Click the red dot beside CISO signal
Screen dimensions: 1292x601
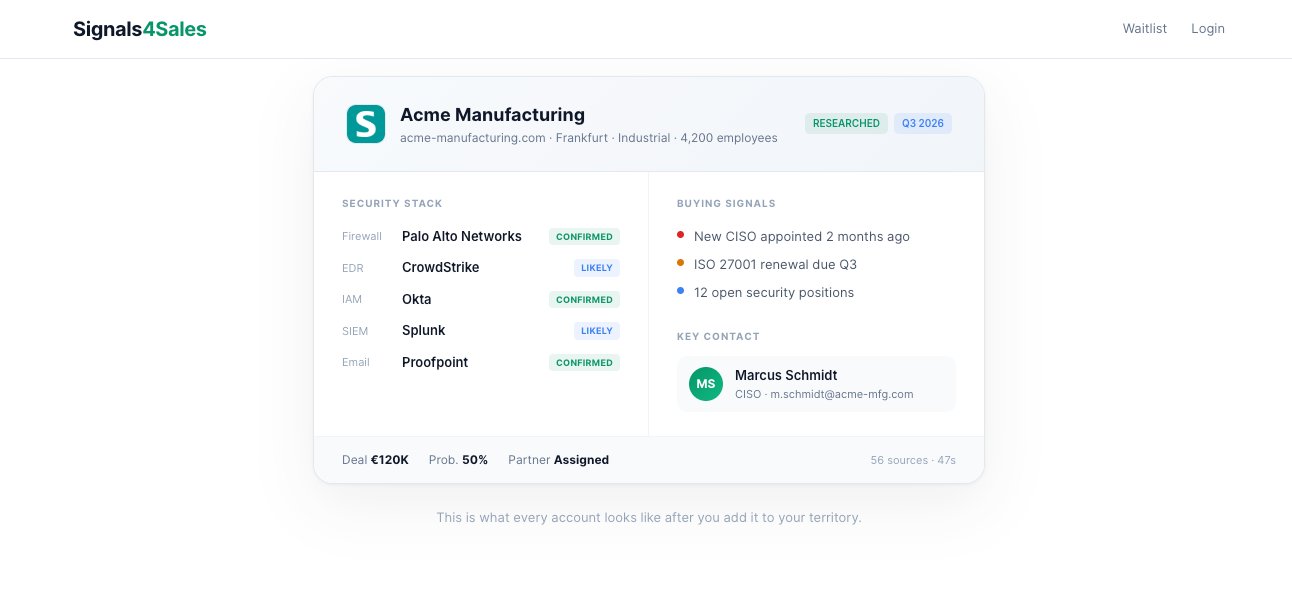coord(681,235)
